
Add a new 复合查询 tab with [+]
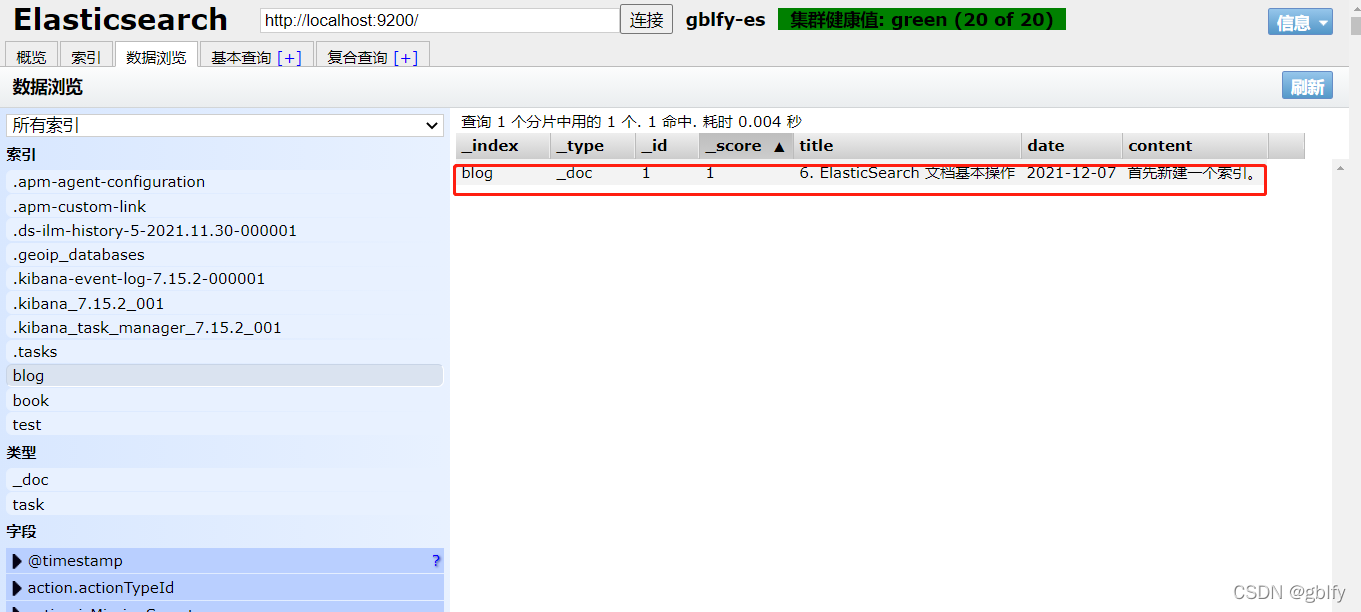tap(406, 58)
